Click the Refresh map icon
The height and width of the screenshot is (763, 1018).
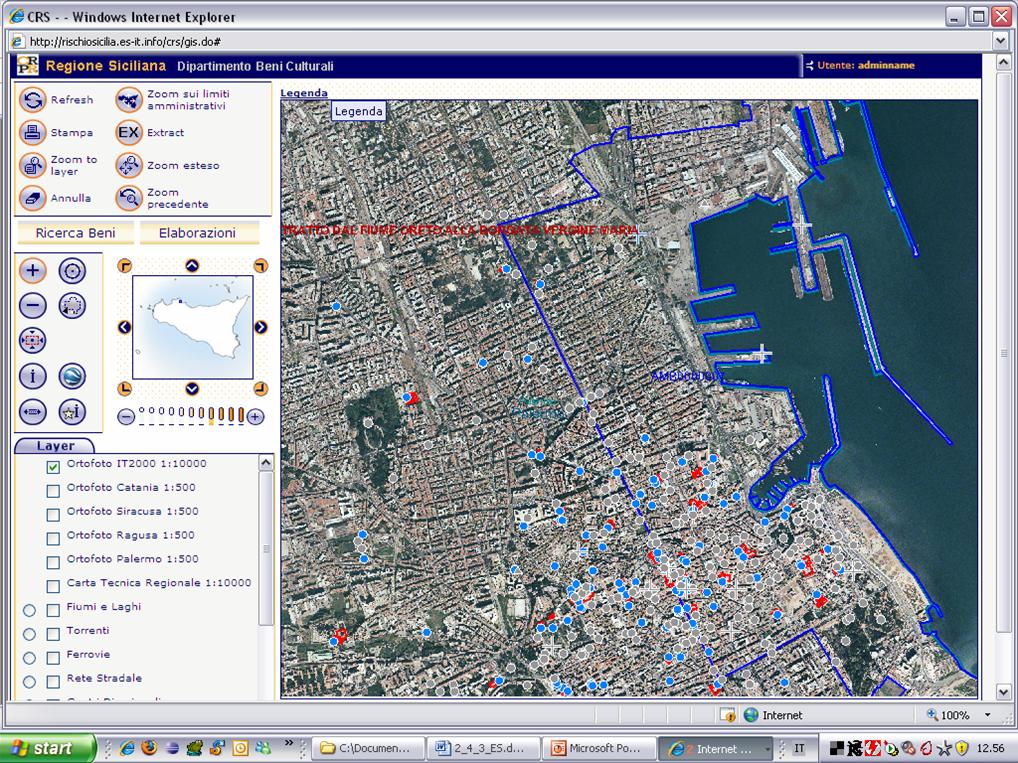coord(34,100)
